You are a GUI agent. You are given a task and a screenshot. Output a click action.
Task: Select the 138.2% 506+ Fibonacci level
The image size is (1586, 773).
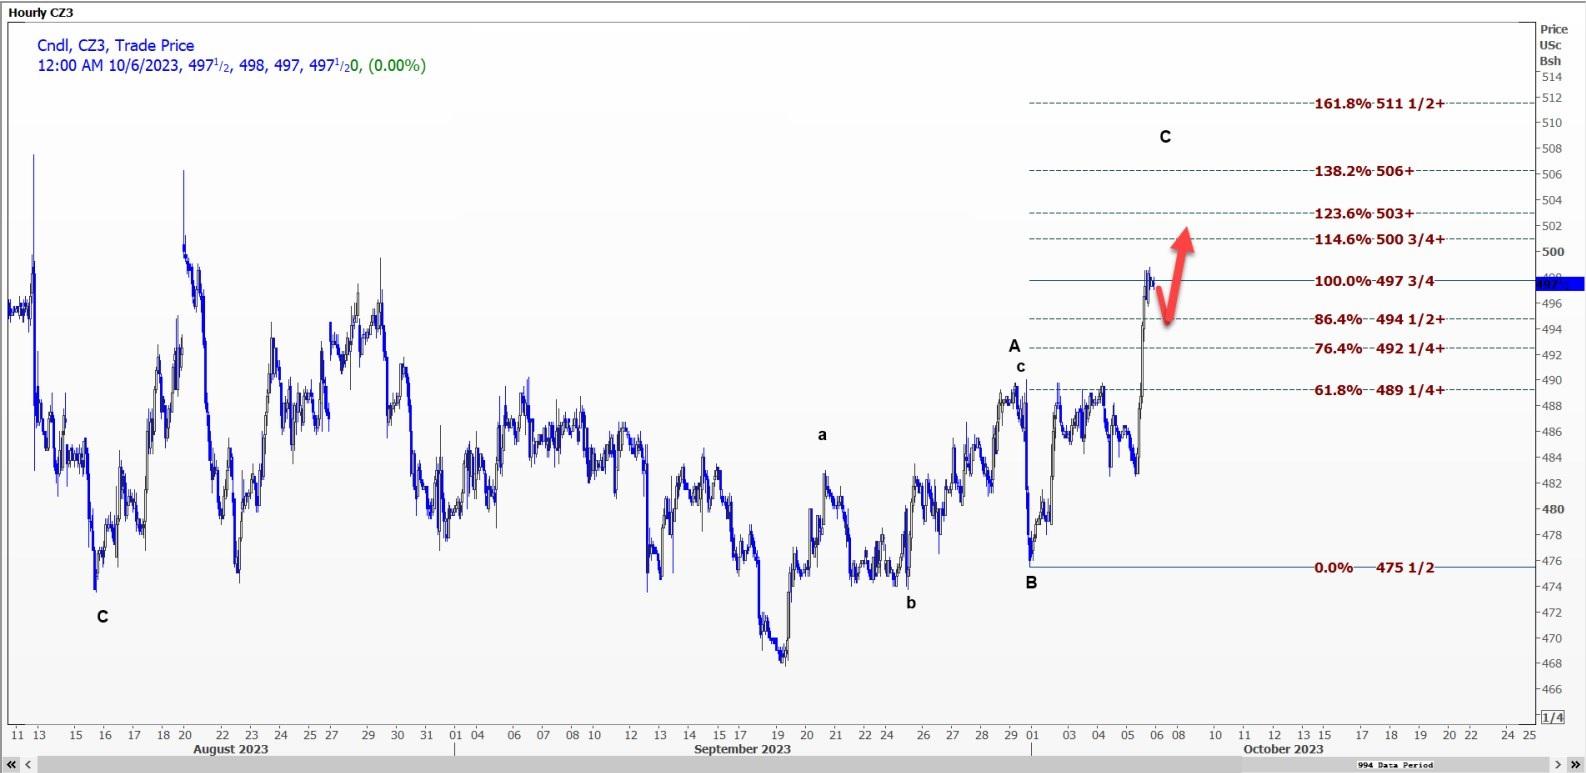[1364, 171]
